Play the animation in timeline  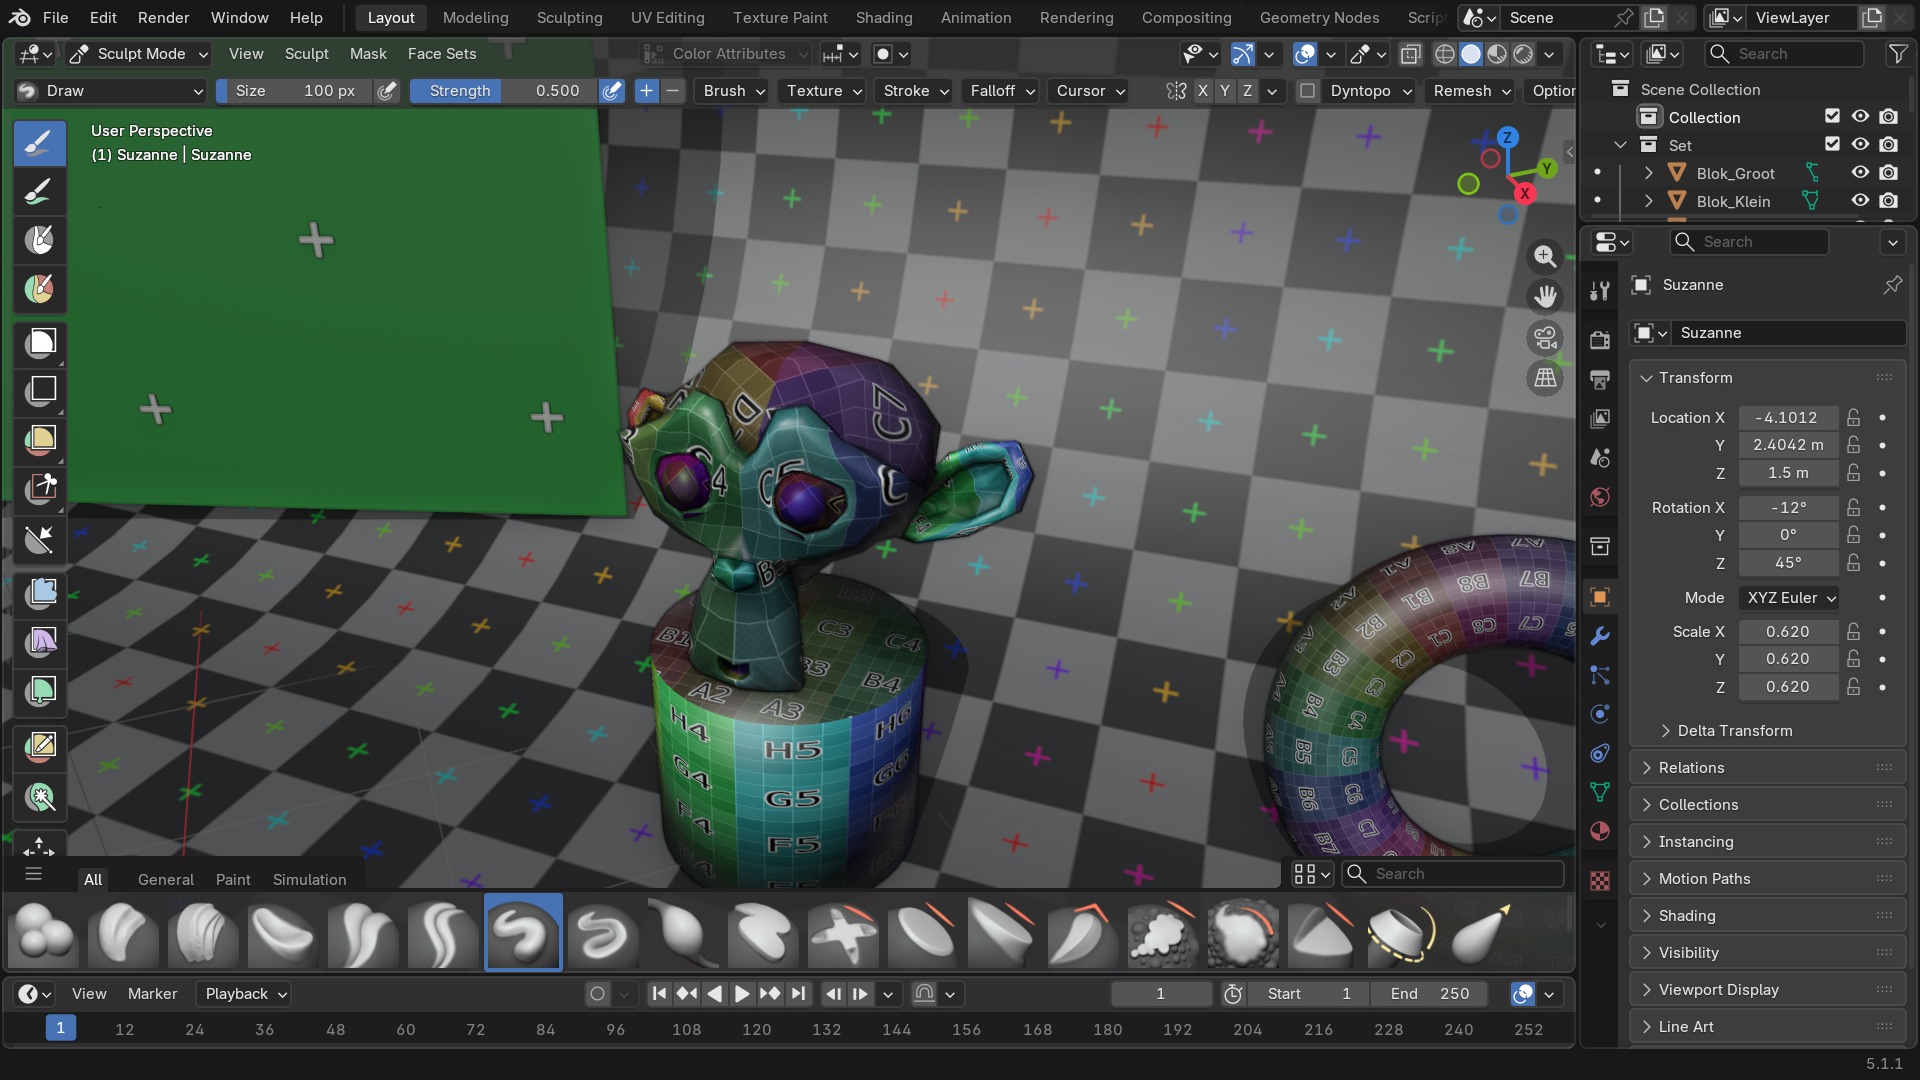pyautogui.click(x=741, y=994)
